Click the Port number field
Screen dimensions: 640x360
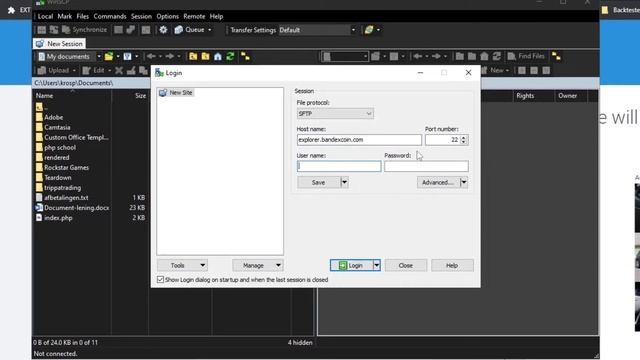(x=442, y=140)
